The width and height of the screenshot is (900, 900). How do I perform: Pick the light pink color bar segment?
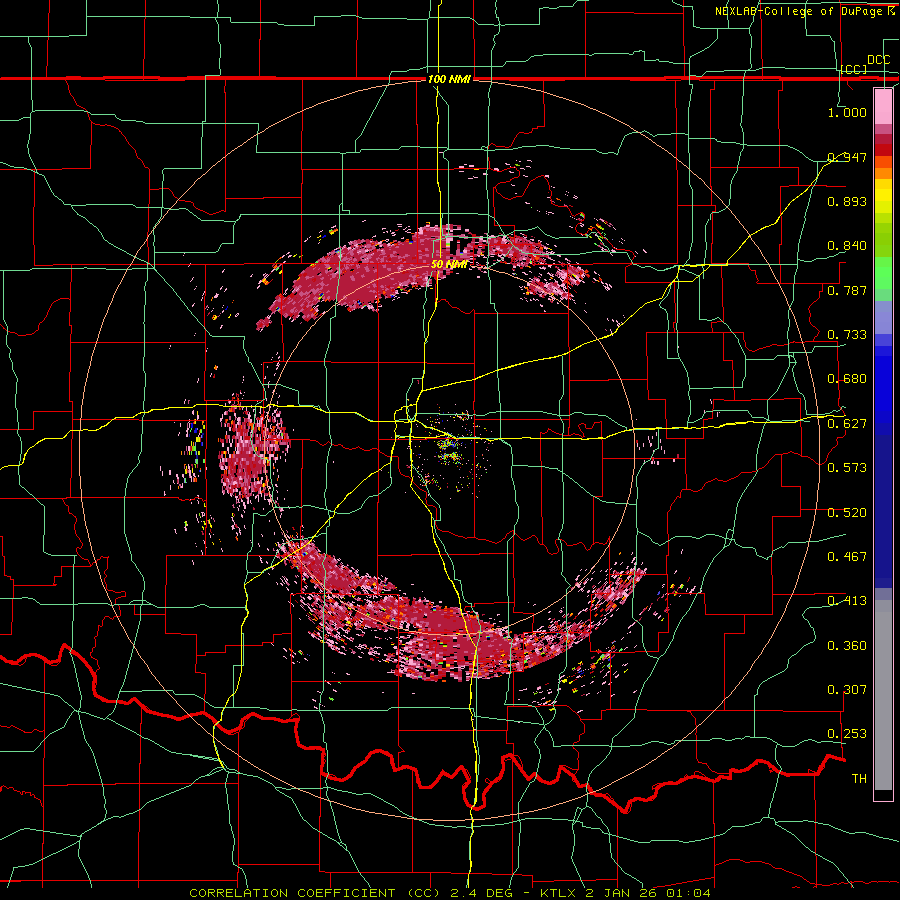(x=883, y=106)
